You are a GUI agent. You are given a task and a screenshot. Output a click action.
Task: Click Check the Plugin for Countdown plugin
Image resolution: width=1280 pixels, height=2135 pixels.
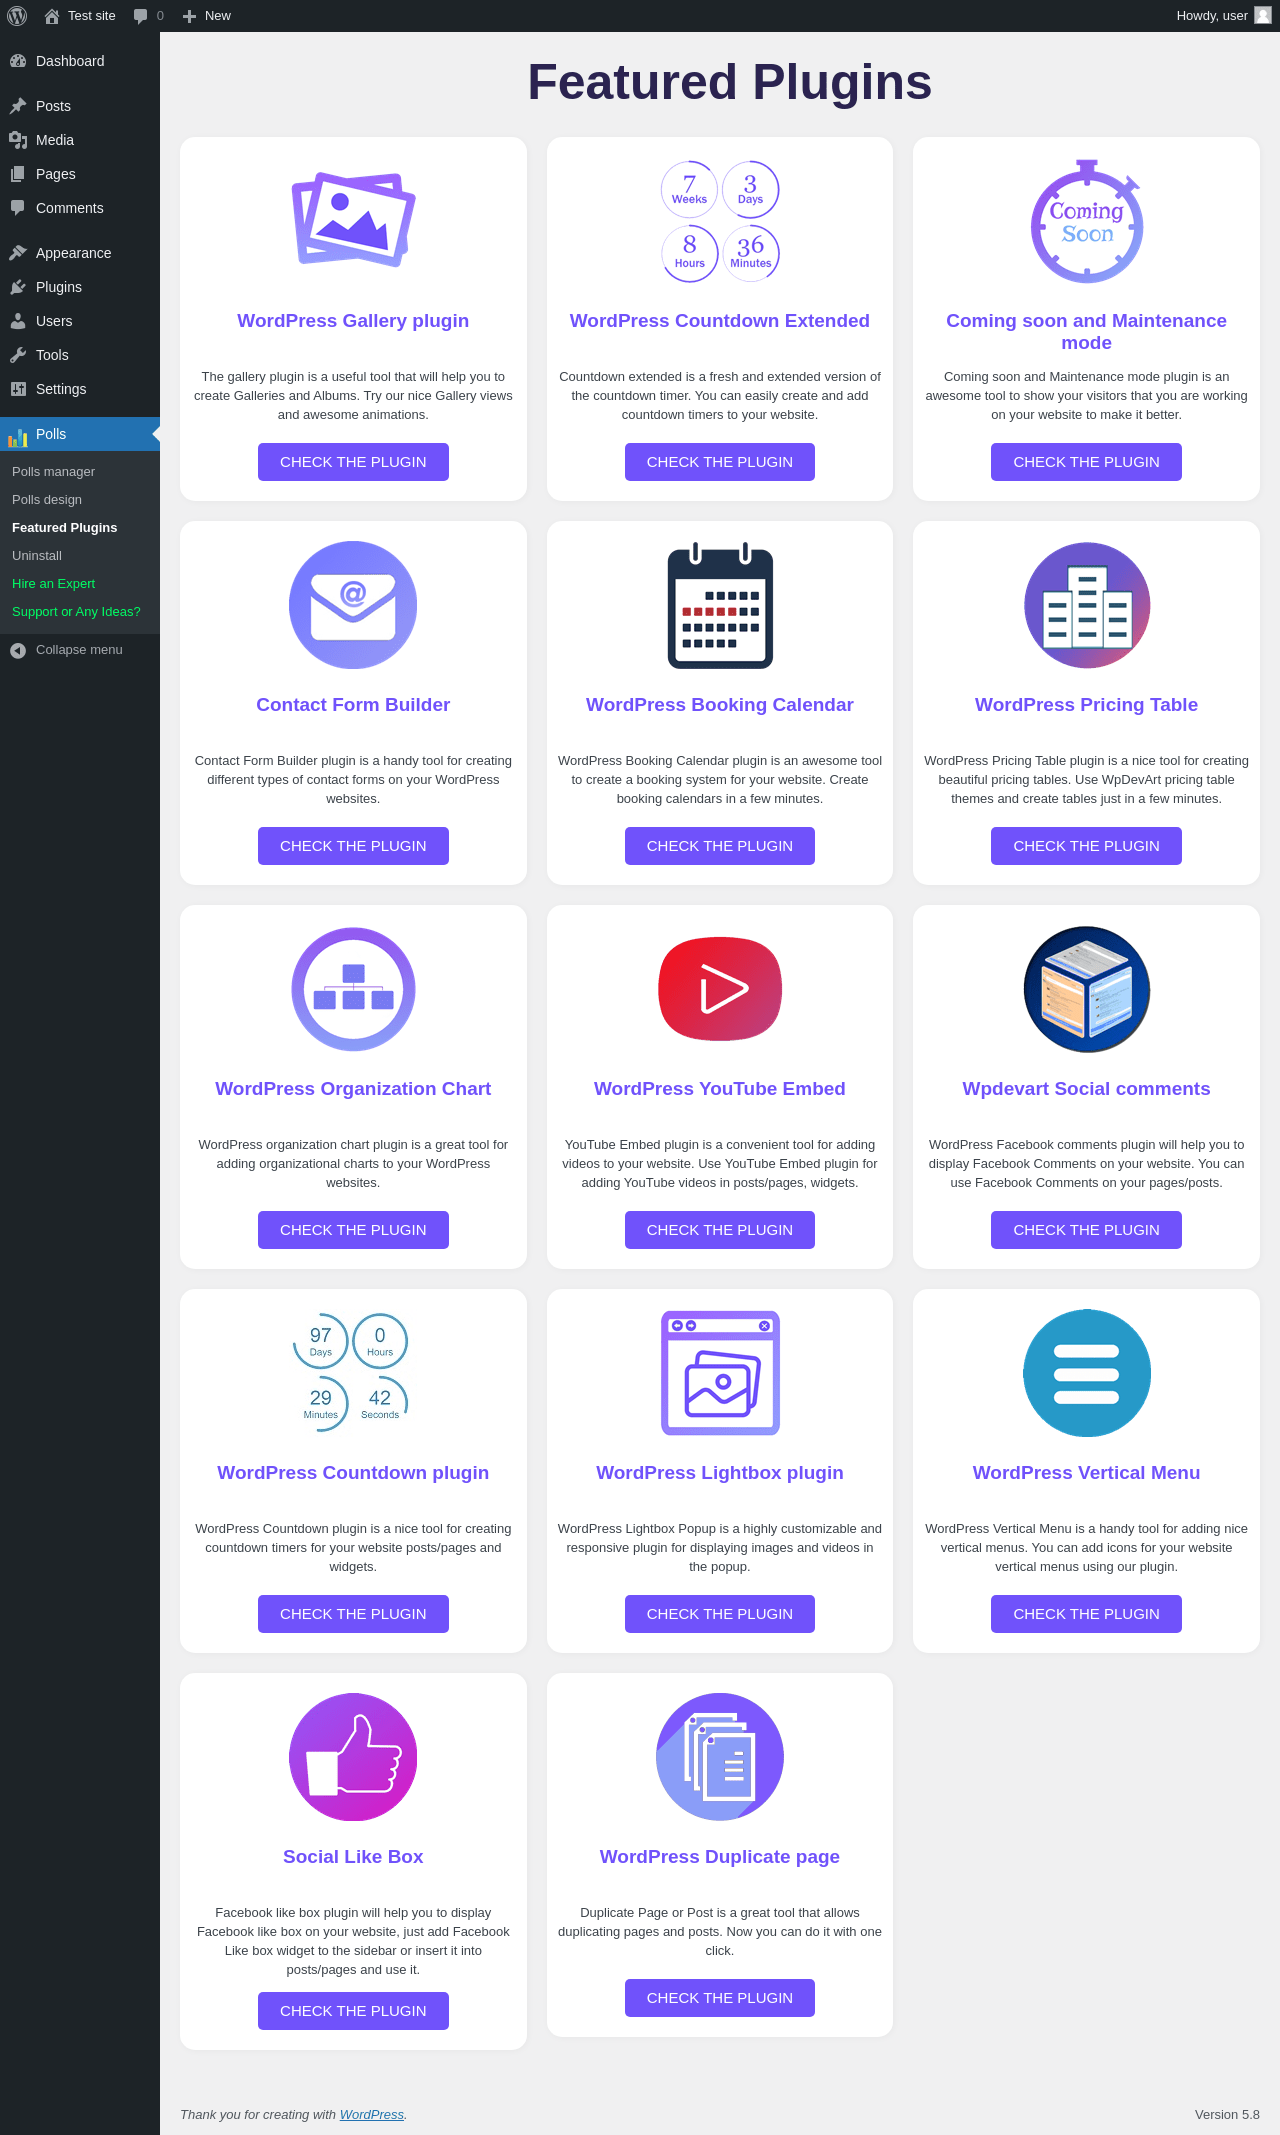pos(353,1614)
